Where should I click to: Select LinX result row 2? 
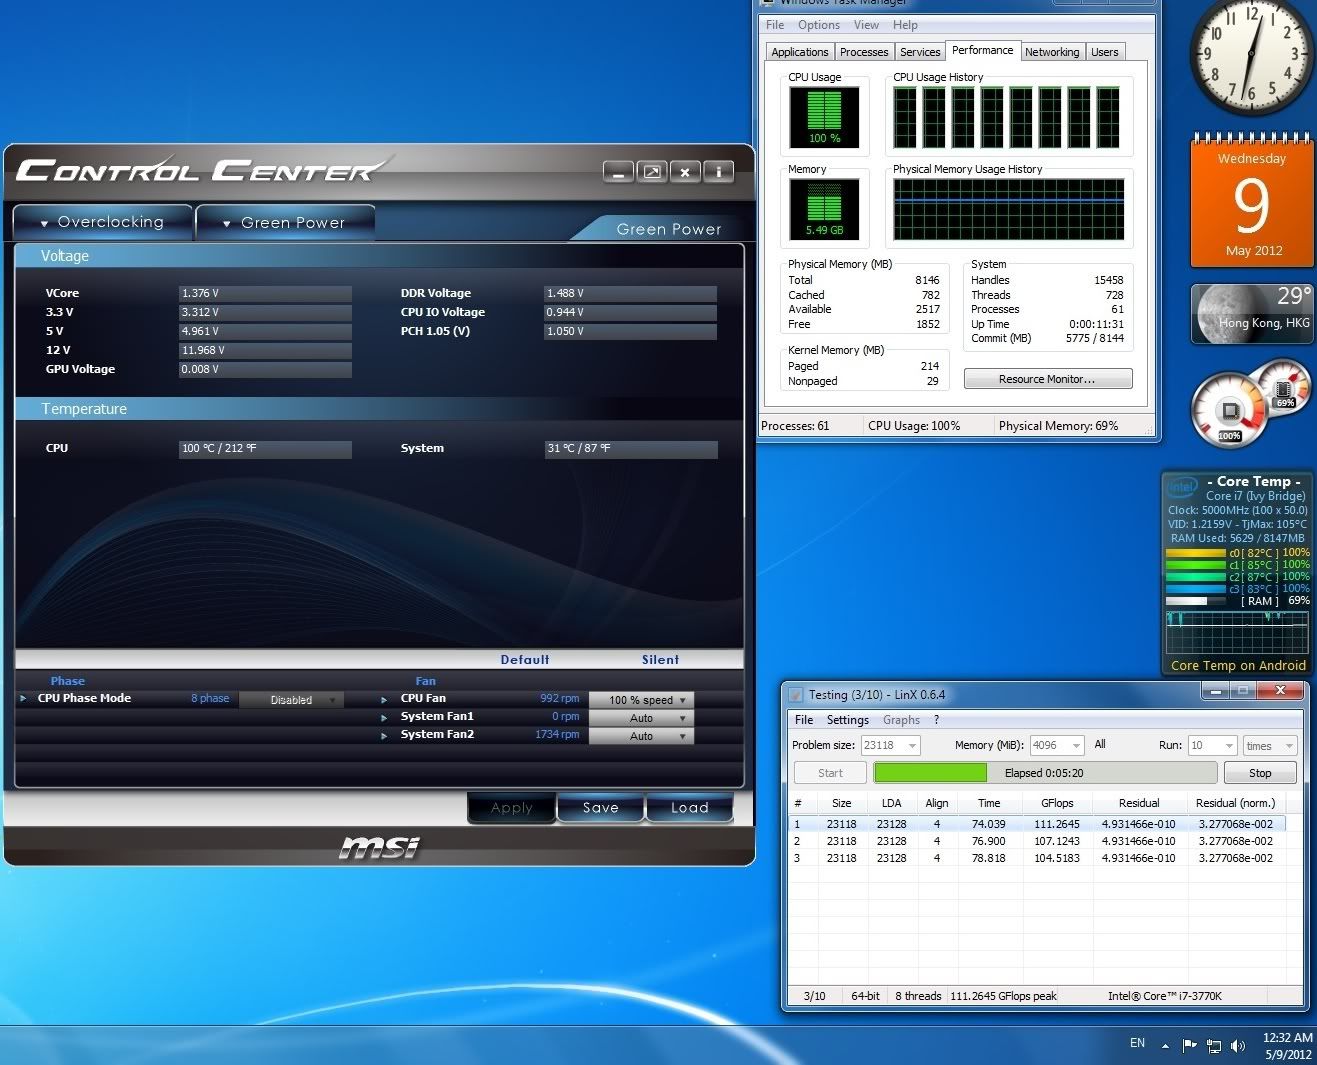pyautogui.click(x=1037, y=841)
